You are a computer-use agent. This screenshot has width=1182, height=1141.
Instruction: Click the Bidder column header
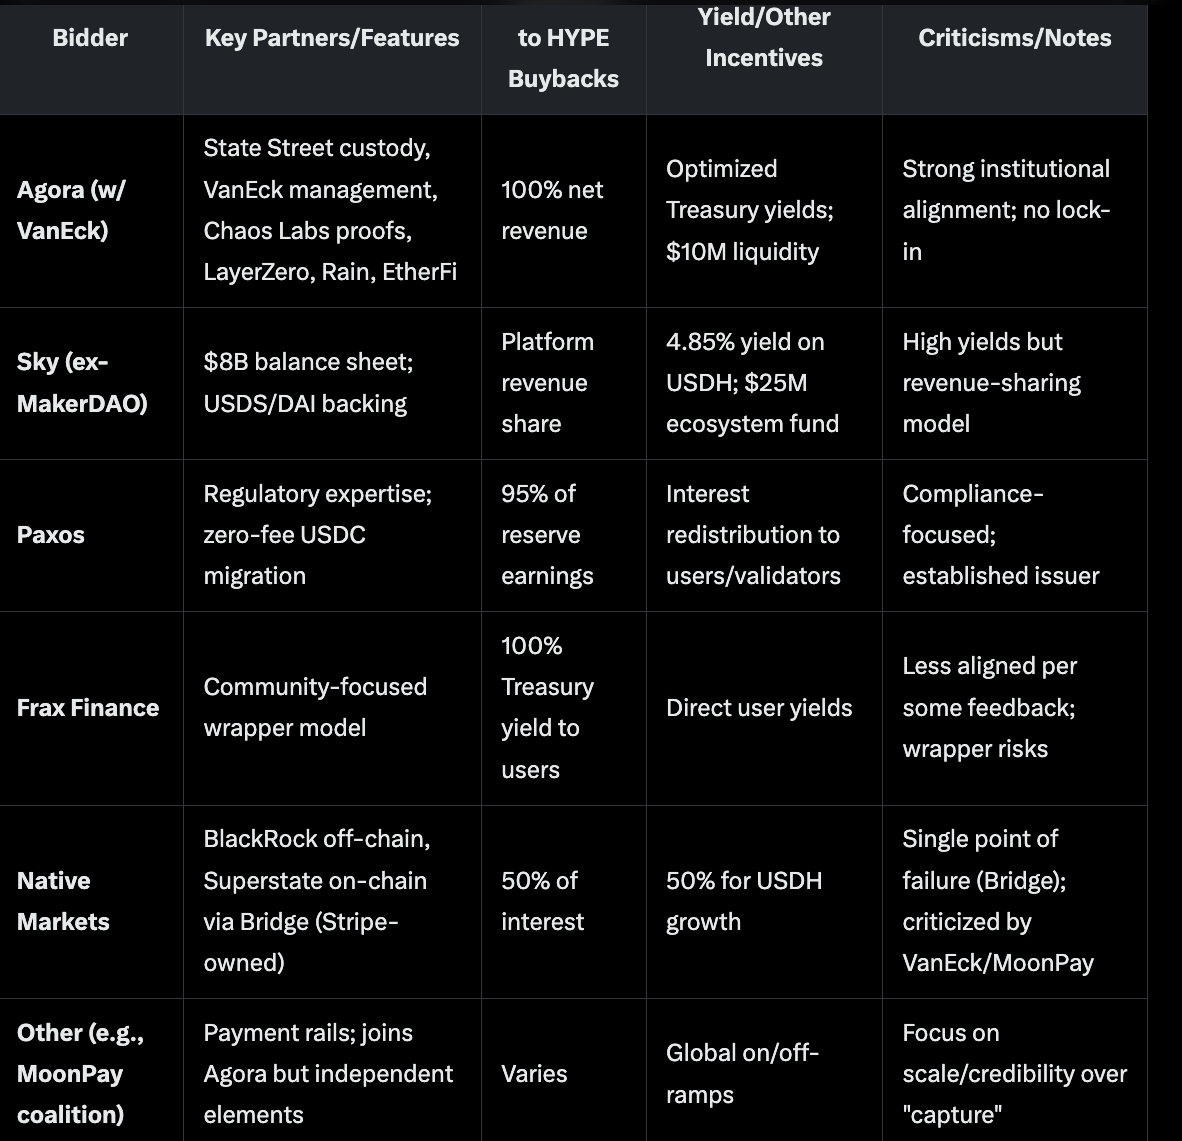(90, 38)
